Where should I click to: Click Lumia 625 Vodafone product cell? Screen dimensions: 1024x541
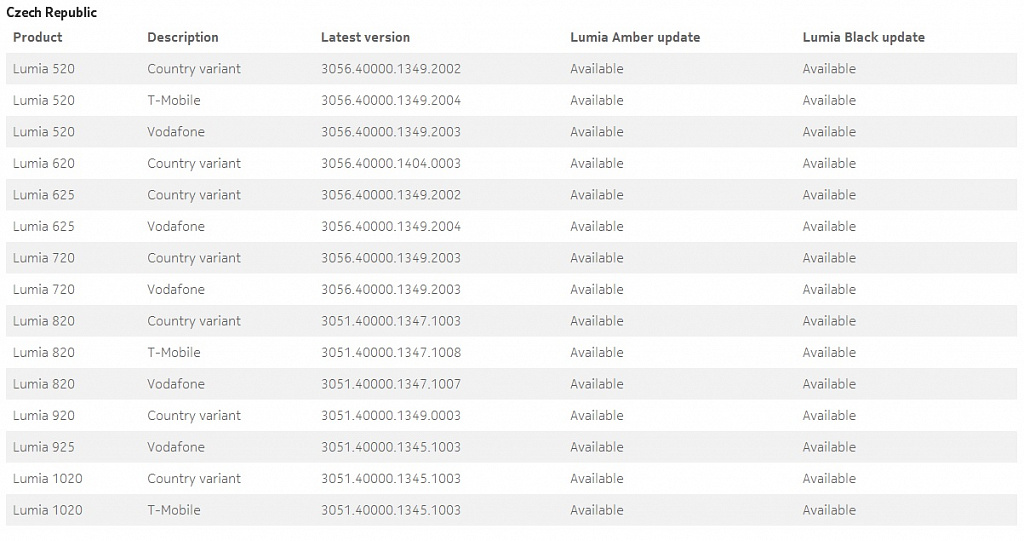(x=44, y=226)
